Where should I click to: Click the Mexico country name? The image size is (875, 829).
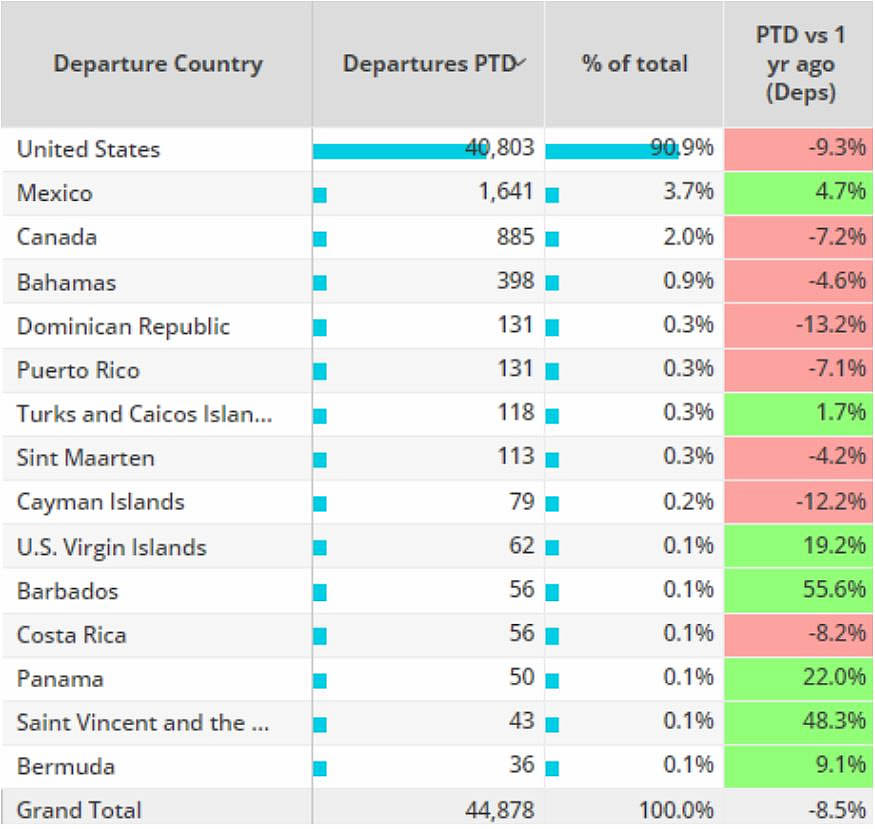click(x=54, y=194)
